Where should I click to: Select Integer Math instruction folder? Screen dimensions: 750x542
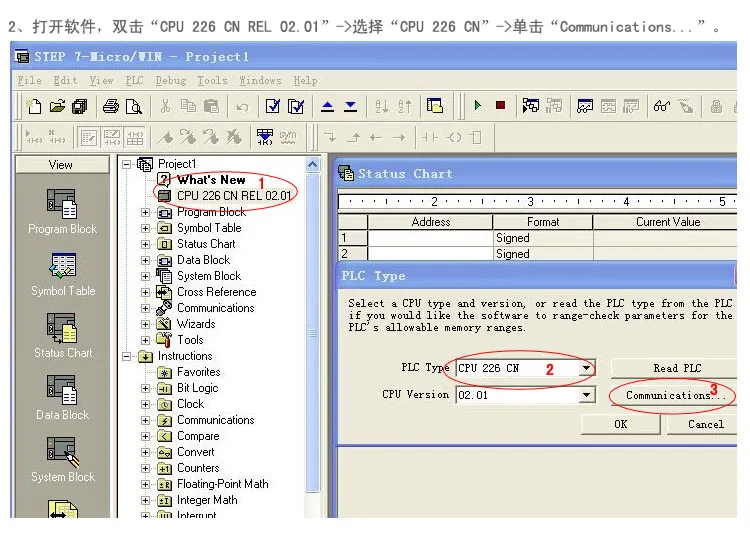point(207,500)
